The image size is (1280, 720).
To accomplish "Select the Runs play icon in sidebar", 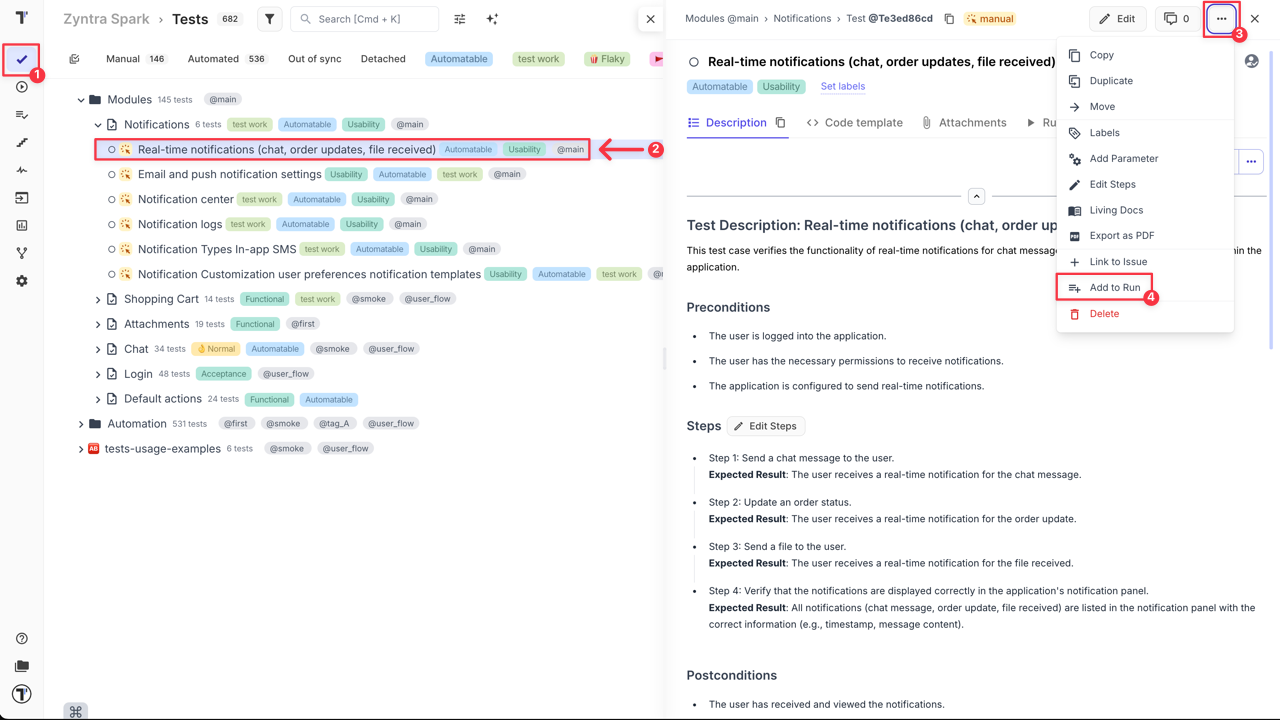I will coord(22,86).
